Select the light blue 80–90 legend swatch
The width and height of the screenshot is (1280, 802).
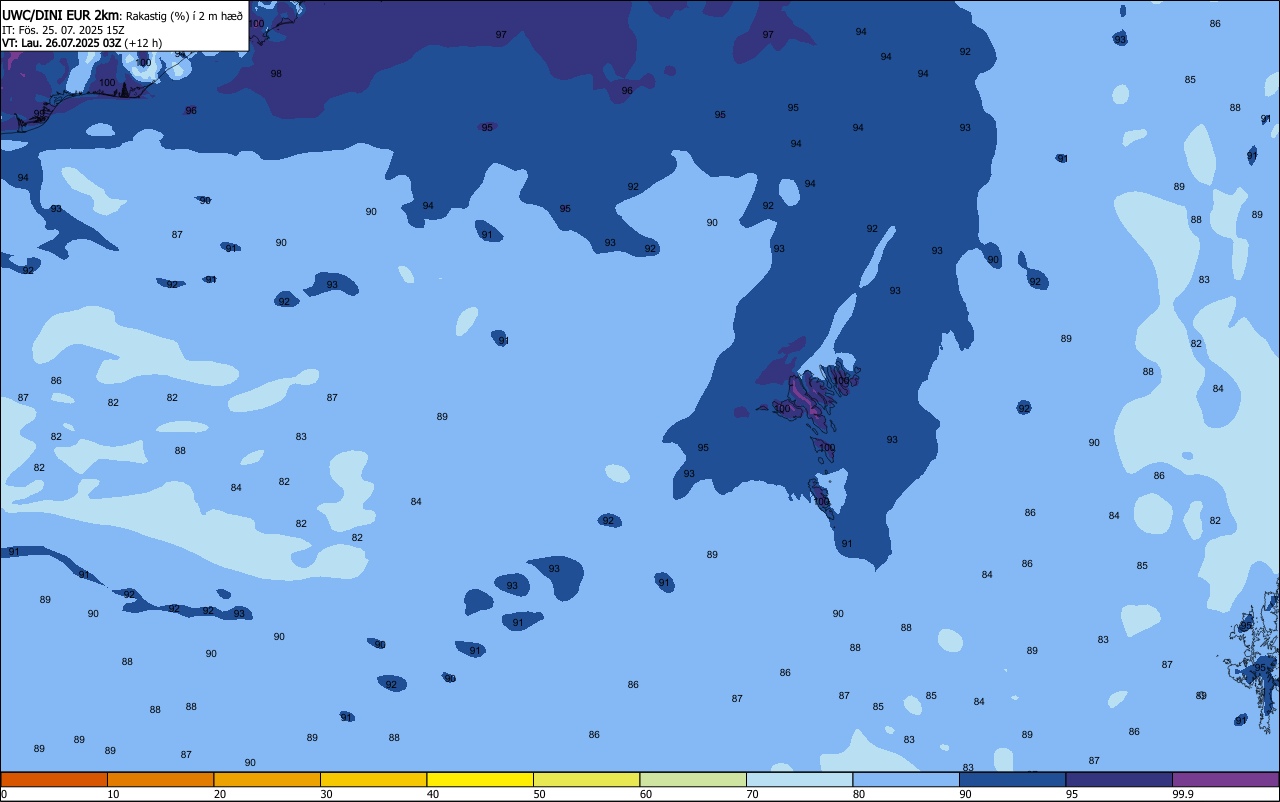click(x=906, y=779)
